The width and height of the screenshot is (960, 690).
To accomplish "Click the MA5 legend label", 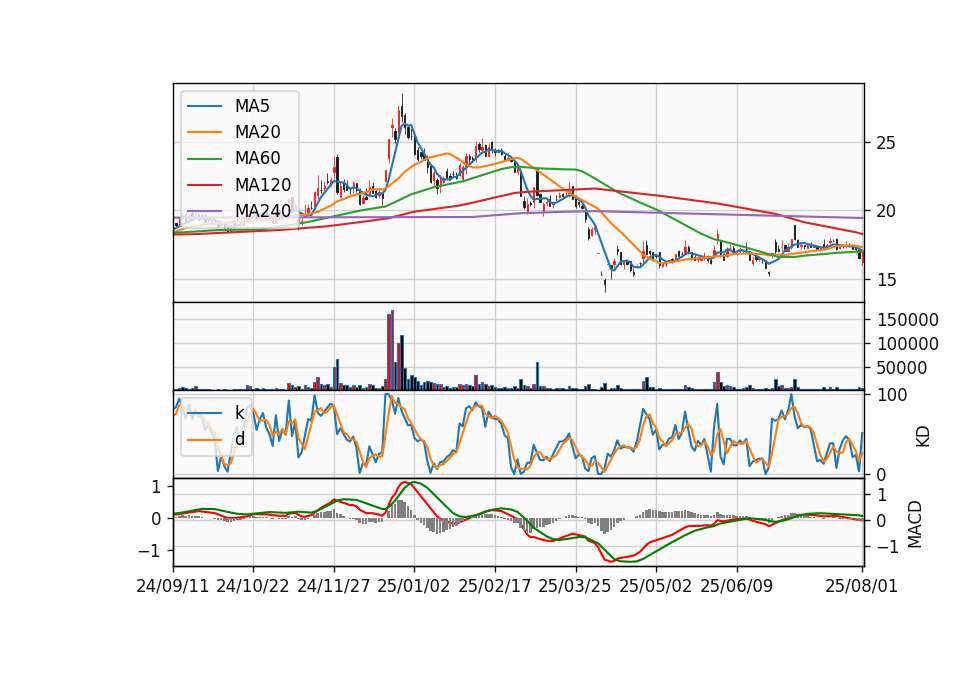I will coord(252,106).
